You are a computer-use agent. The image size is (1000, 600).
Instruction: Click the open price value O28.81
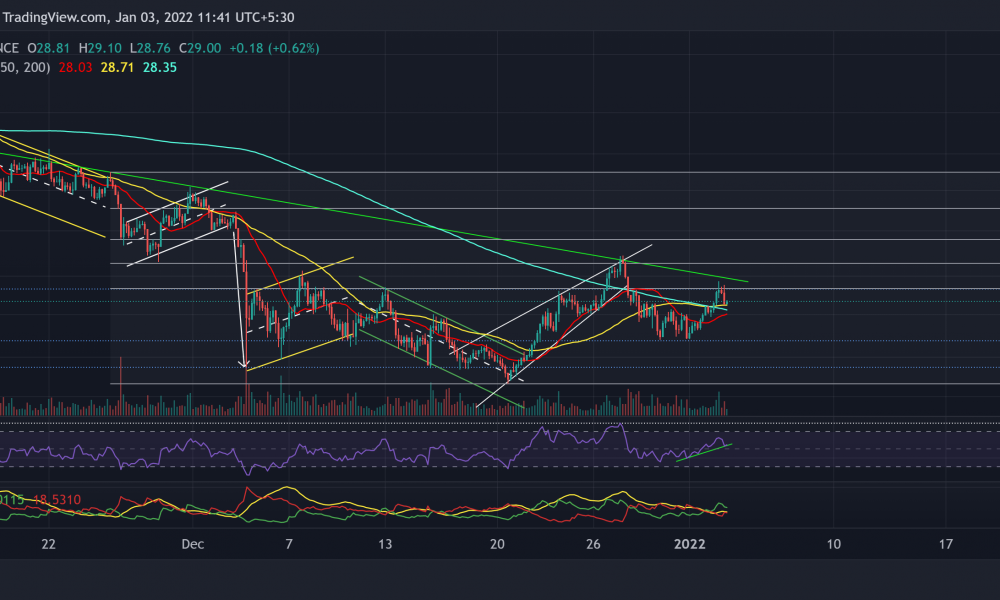(x=48, y=48)
